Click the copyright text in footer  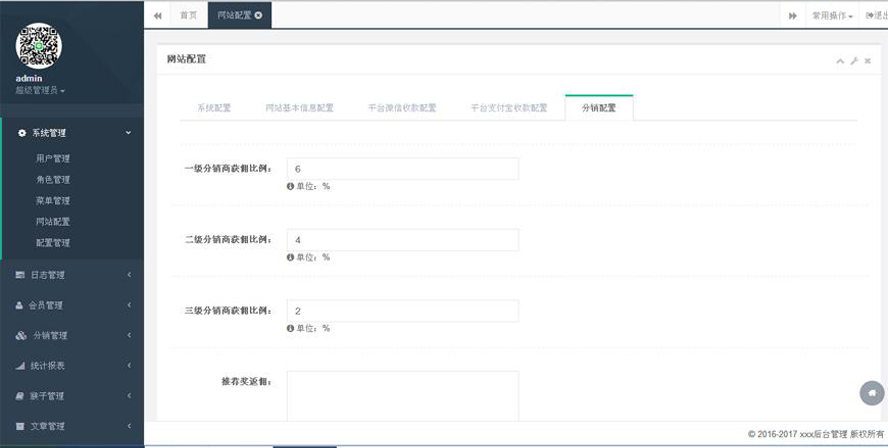[816, 434]
